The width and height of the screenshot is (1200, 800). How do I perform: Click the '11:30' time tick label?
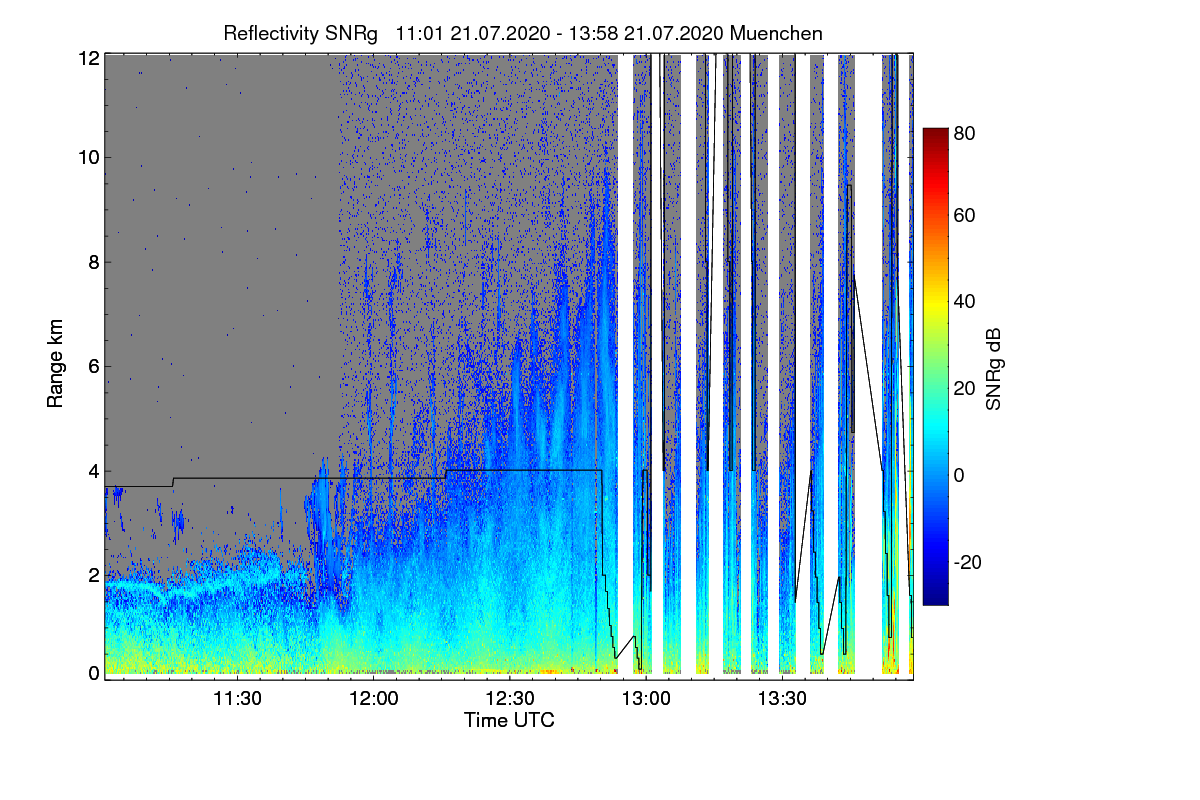click(237, 699)
